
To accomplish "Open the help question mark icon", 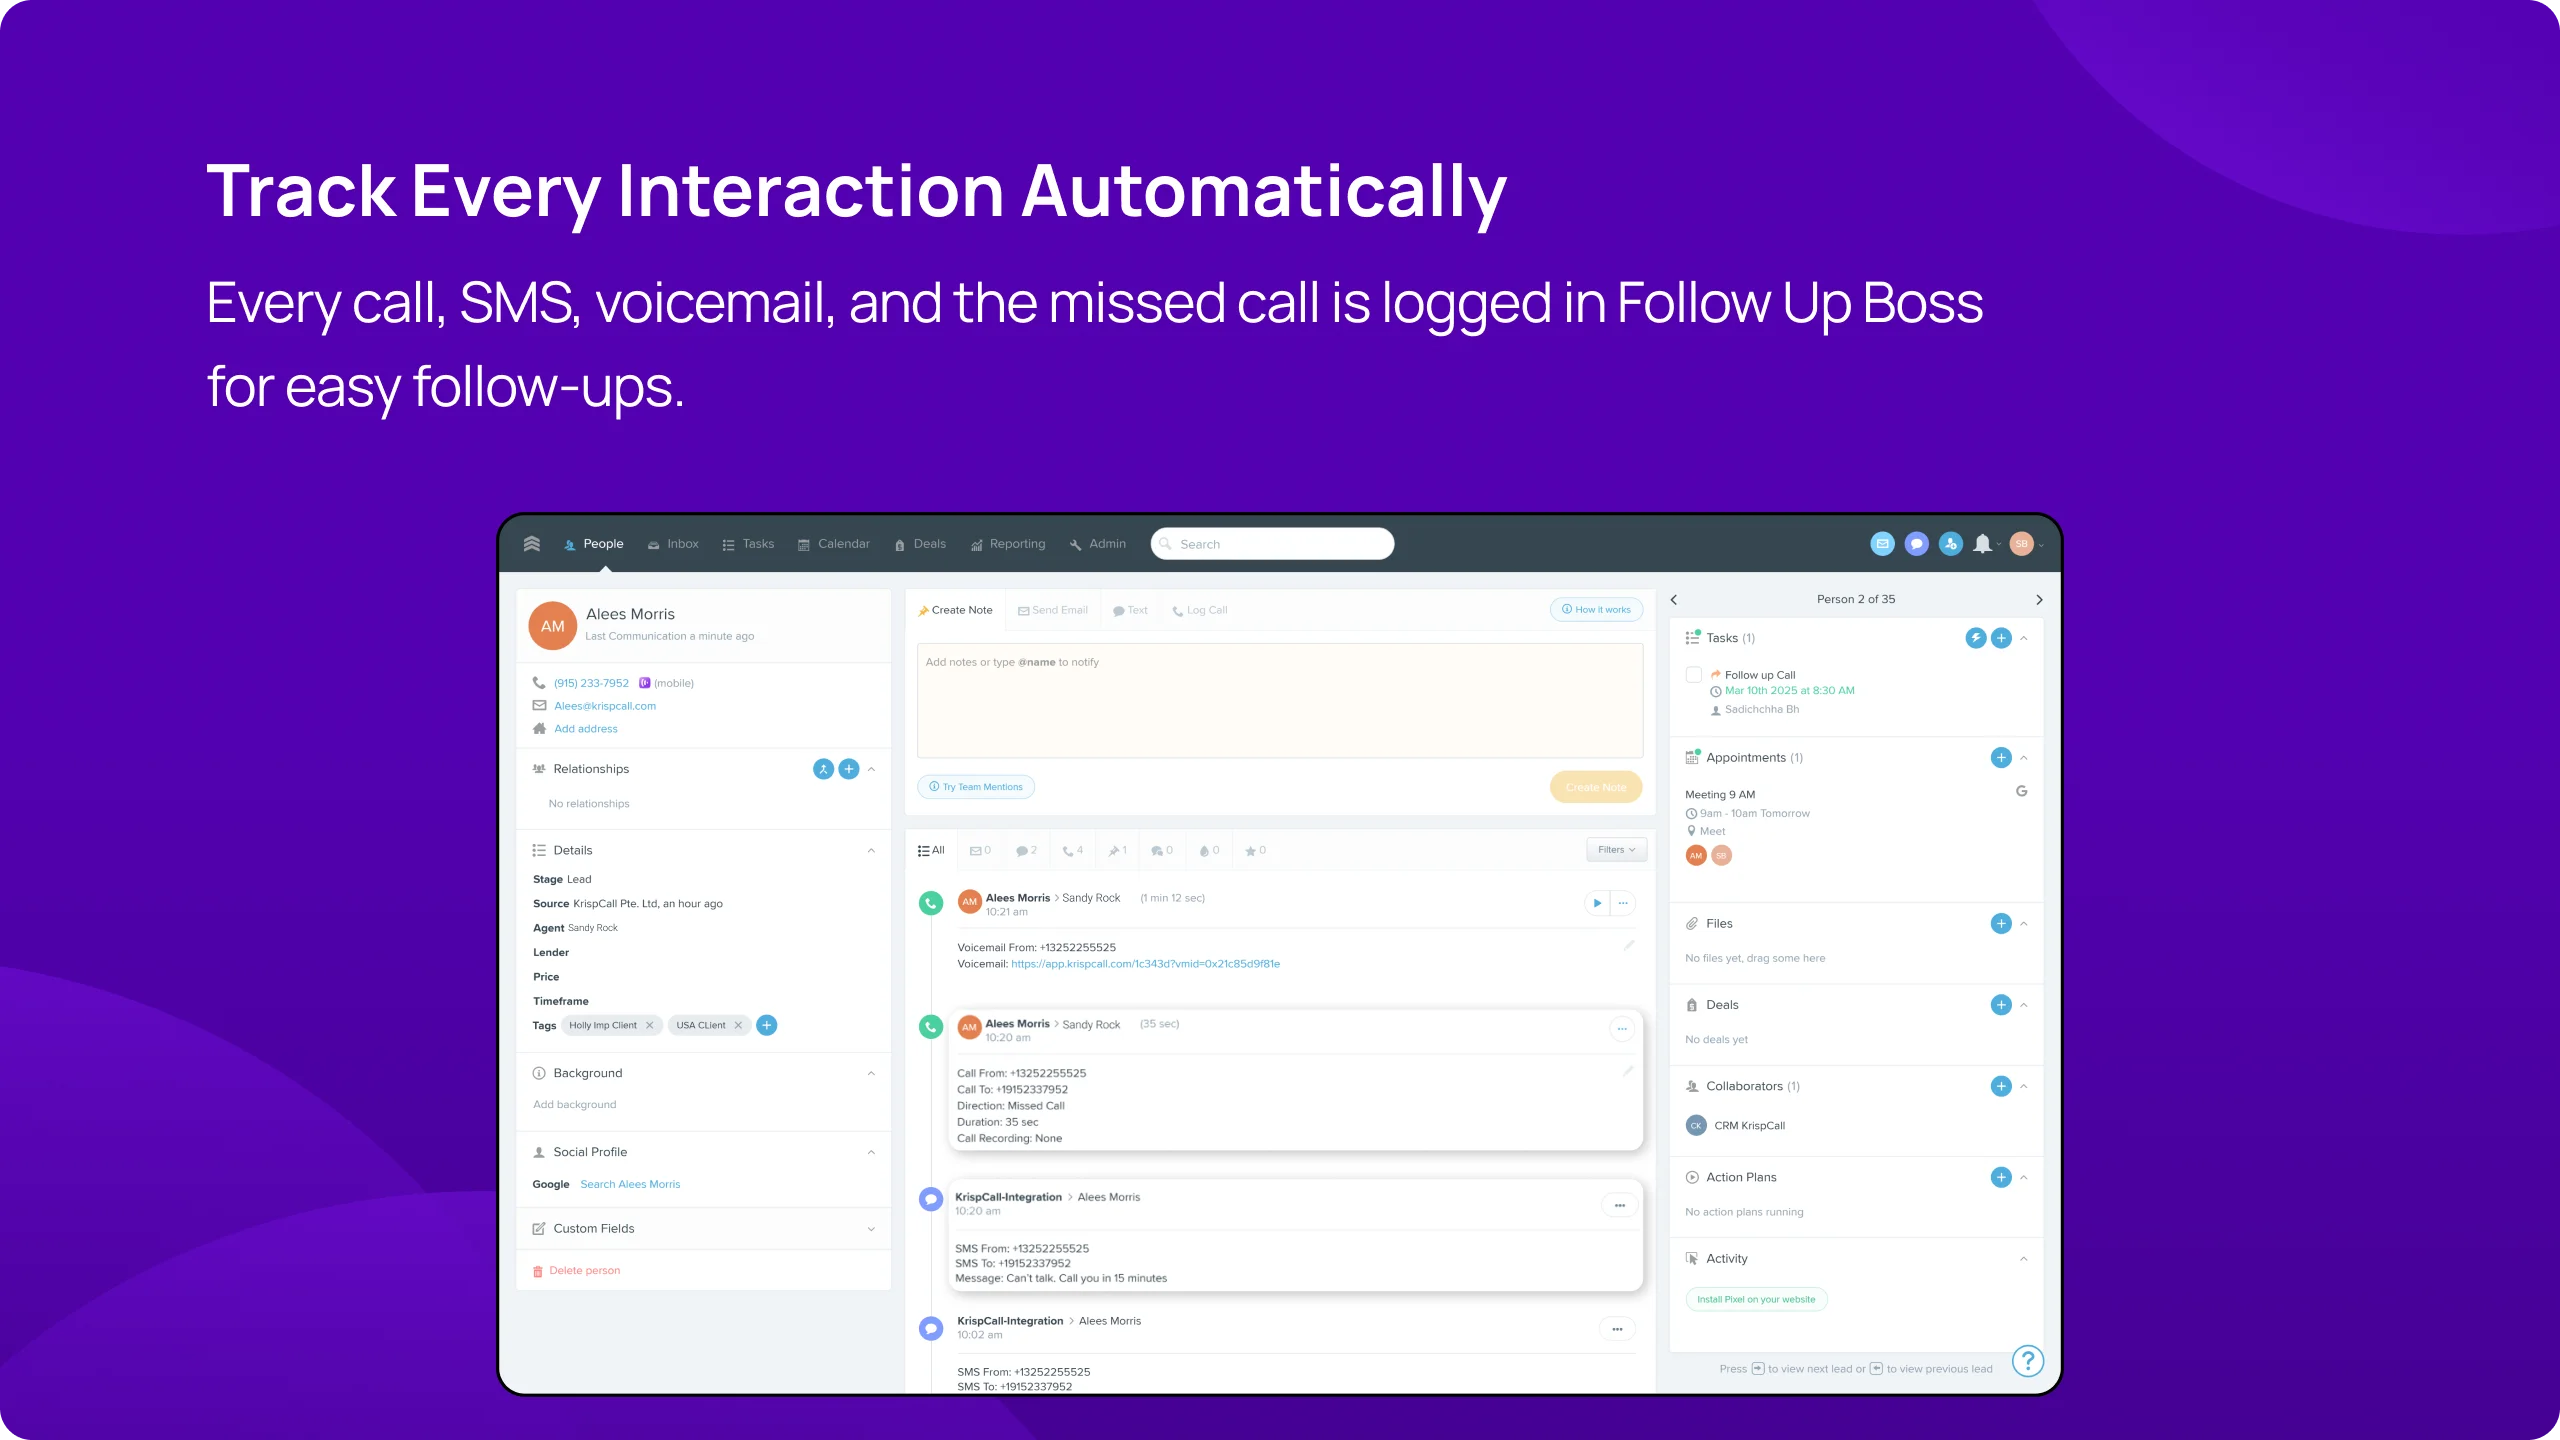I will 2027,1360.
